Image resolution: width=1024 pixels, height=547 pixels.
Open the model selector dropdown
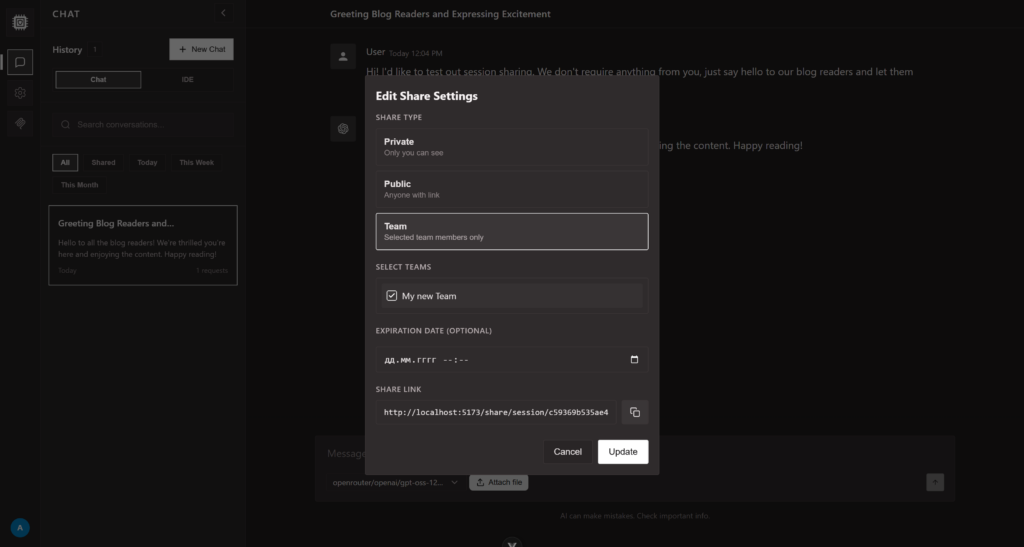pos(396,482)
